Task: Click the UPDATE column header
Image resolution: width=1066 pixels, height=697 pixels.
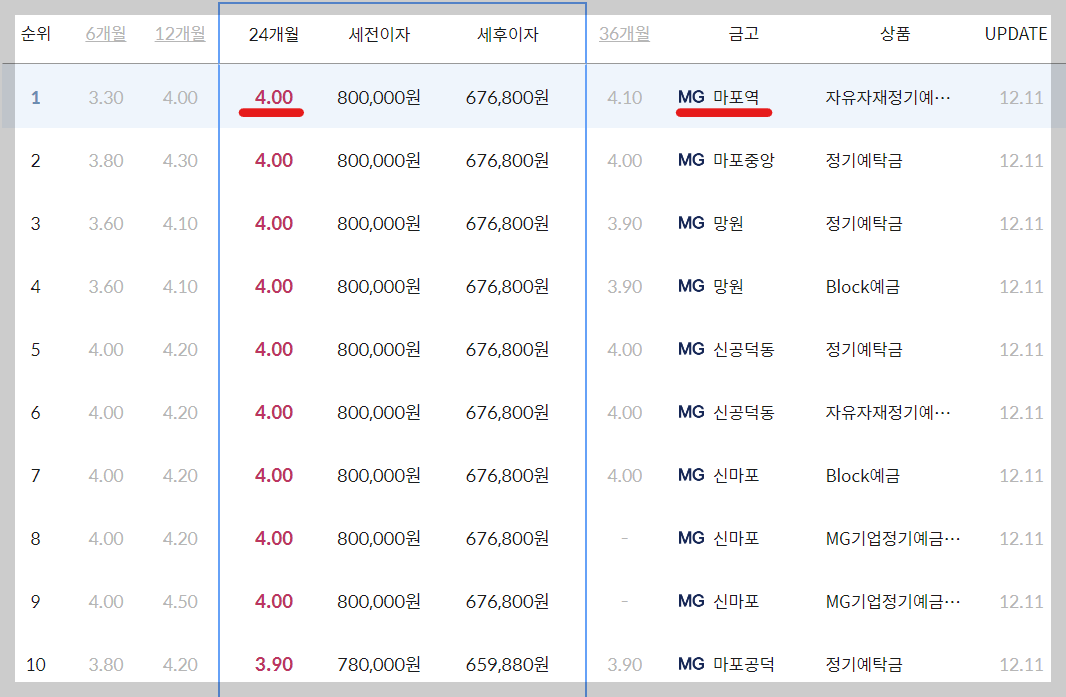Action: click(x=1014, y=34)
